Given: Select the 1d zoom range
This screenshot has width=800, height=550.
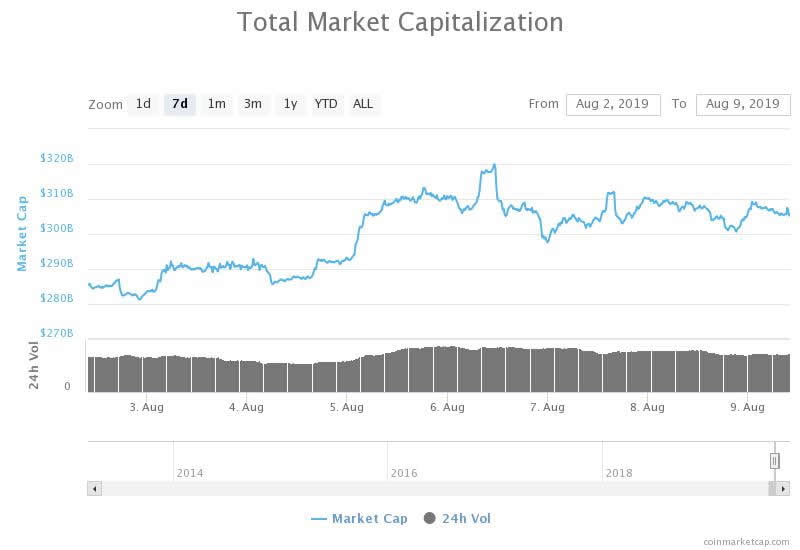Looking at the screenshot, I should (x=143, y=104).
